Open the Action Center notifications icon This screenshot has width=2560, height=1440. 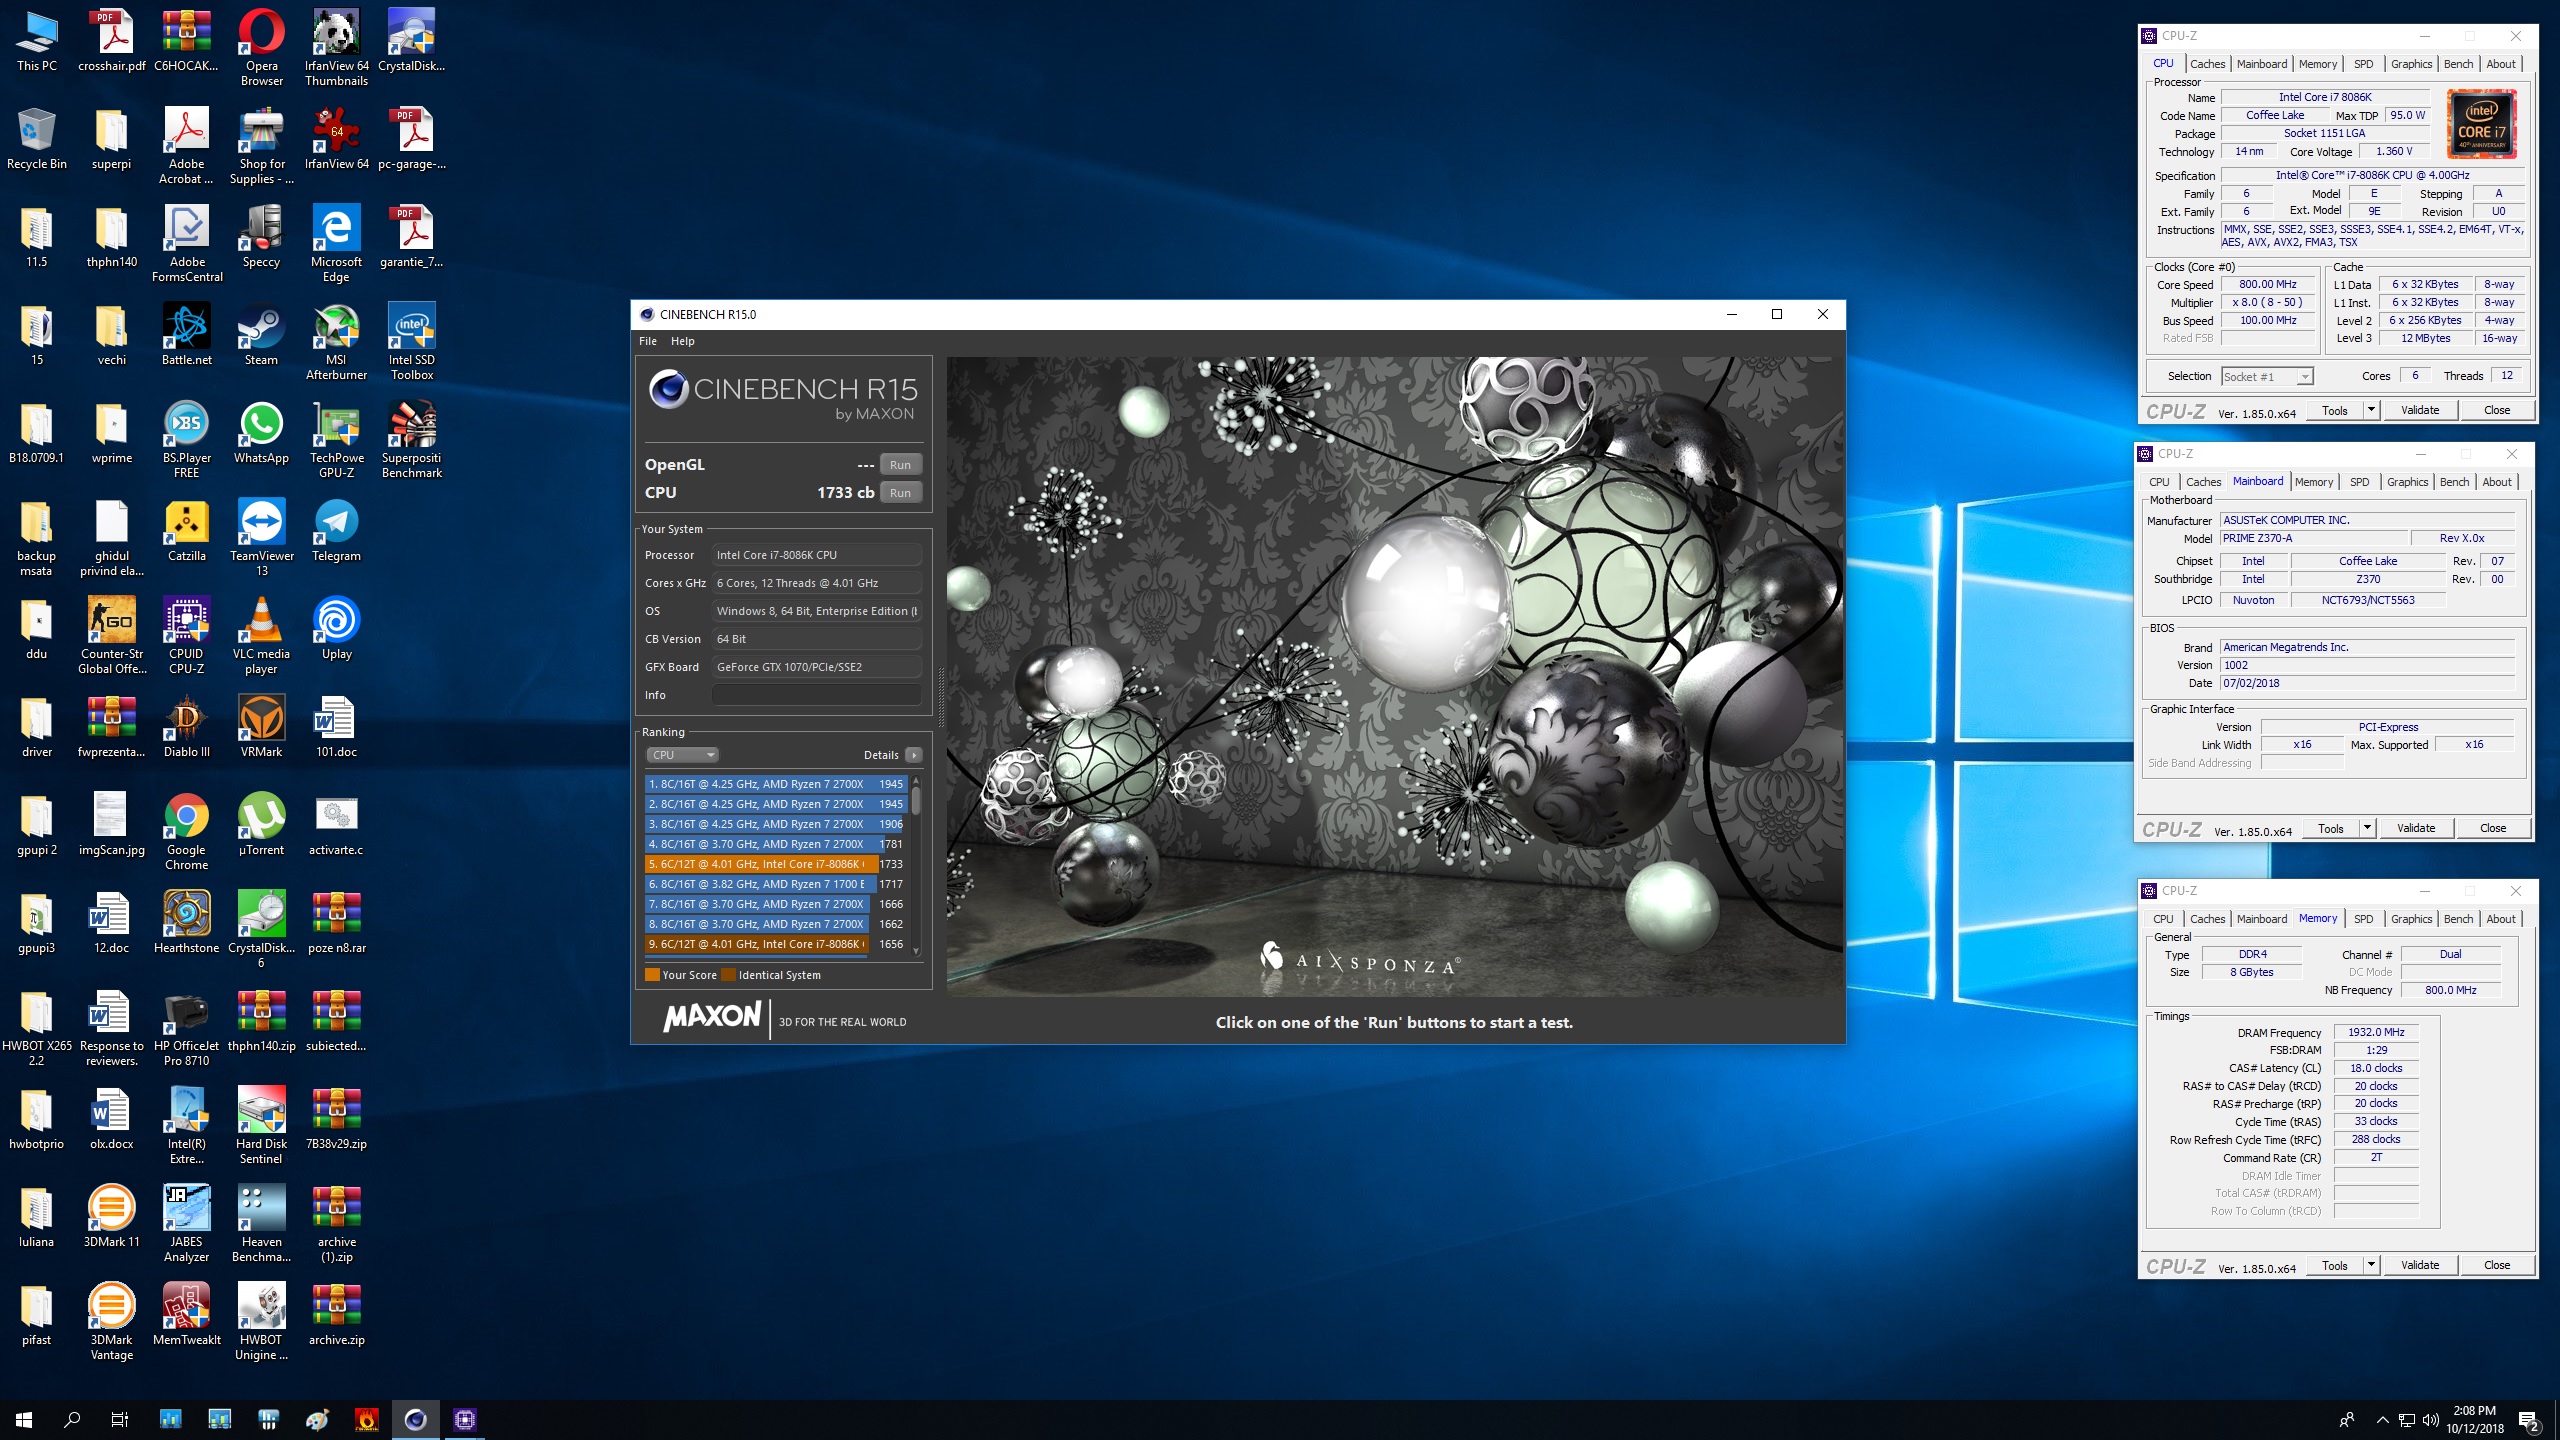[x=2529, y=1420]
